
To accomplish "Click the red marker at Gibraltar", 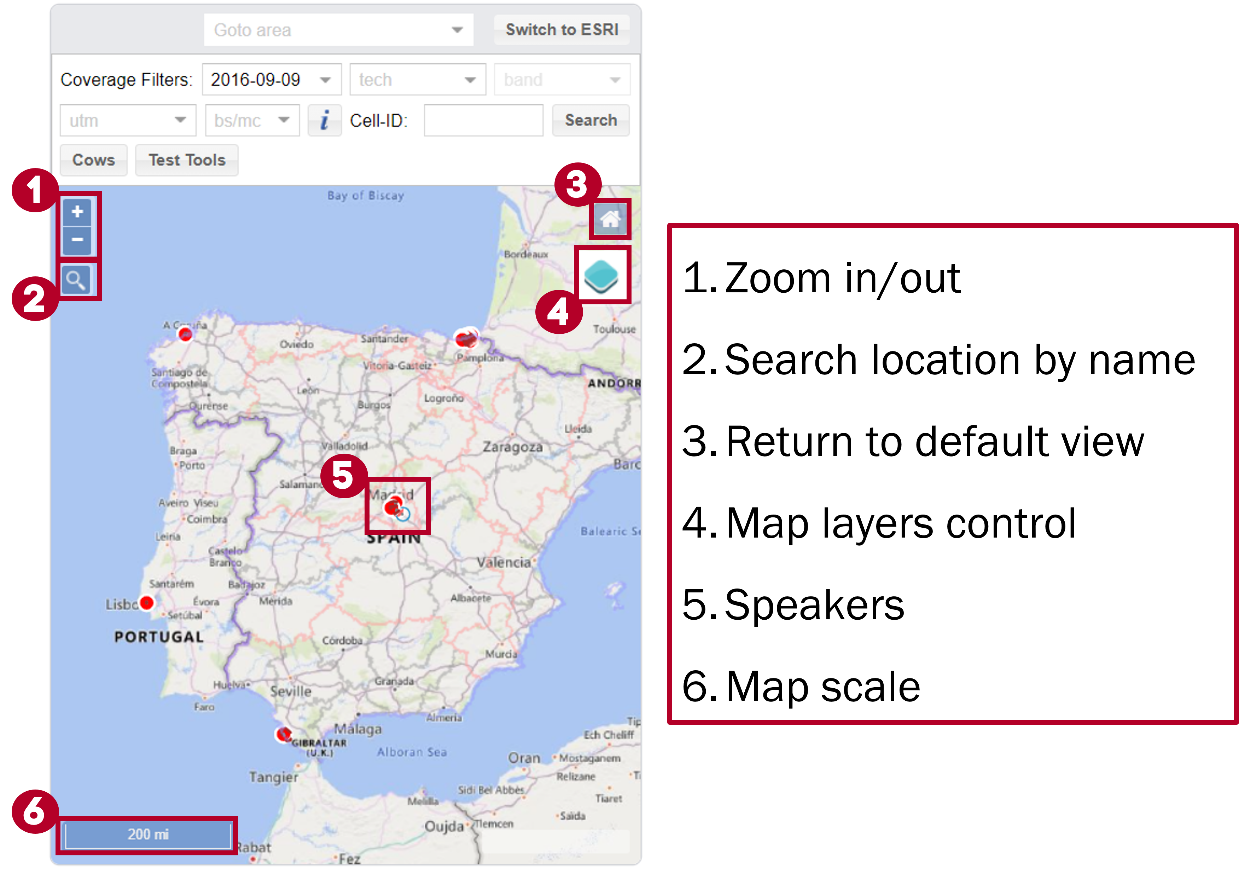I will [x=283, y=735].
